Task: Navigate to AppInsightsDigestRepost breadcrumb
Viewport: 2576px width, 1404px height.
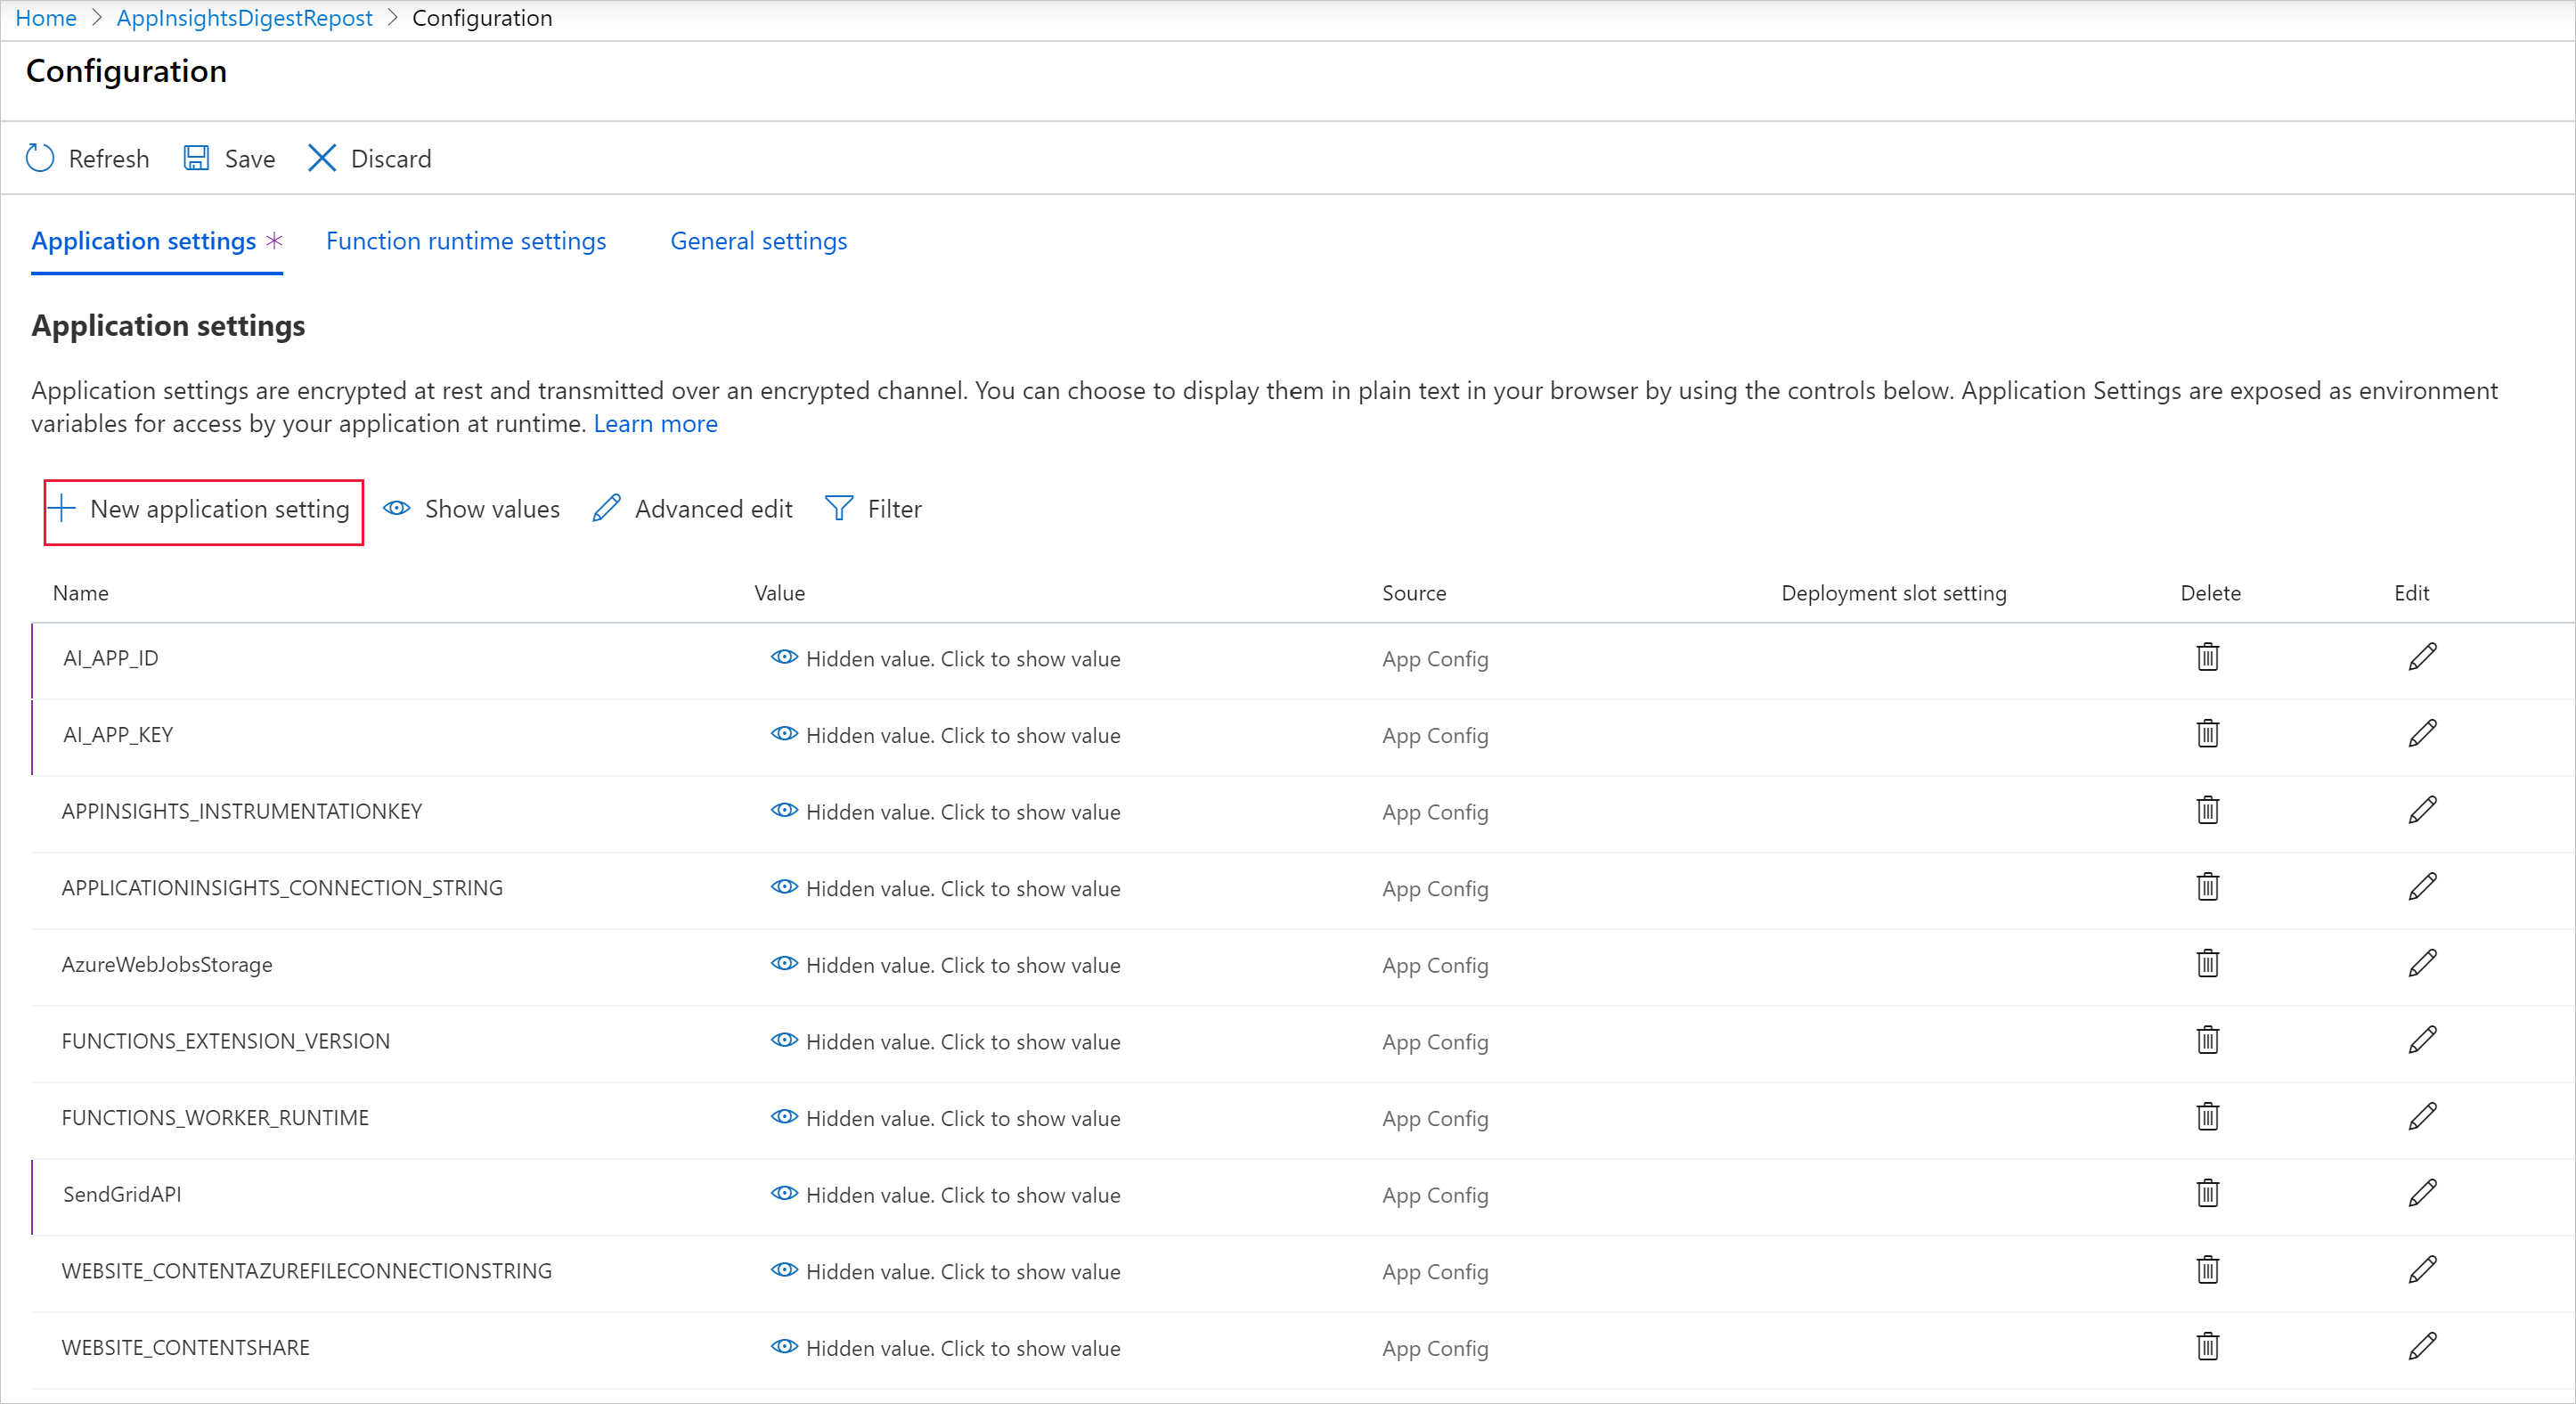Action: click(244, 18)
